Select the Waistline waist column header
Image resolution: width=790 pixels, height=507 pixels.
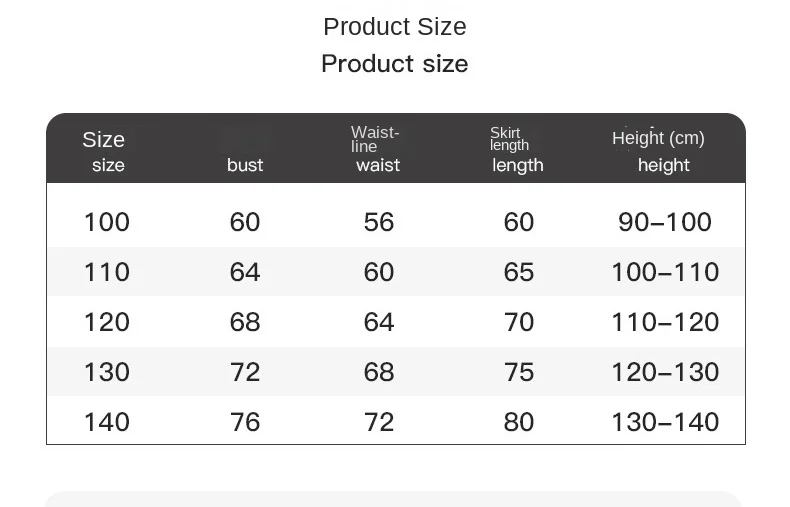click(376, 150)
